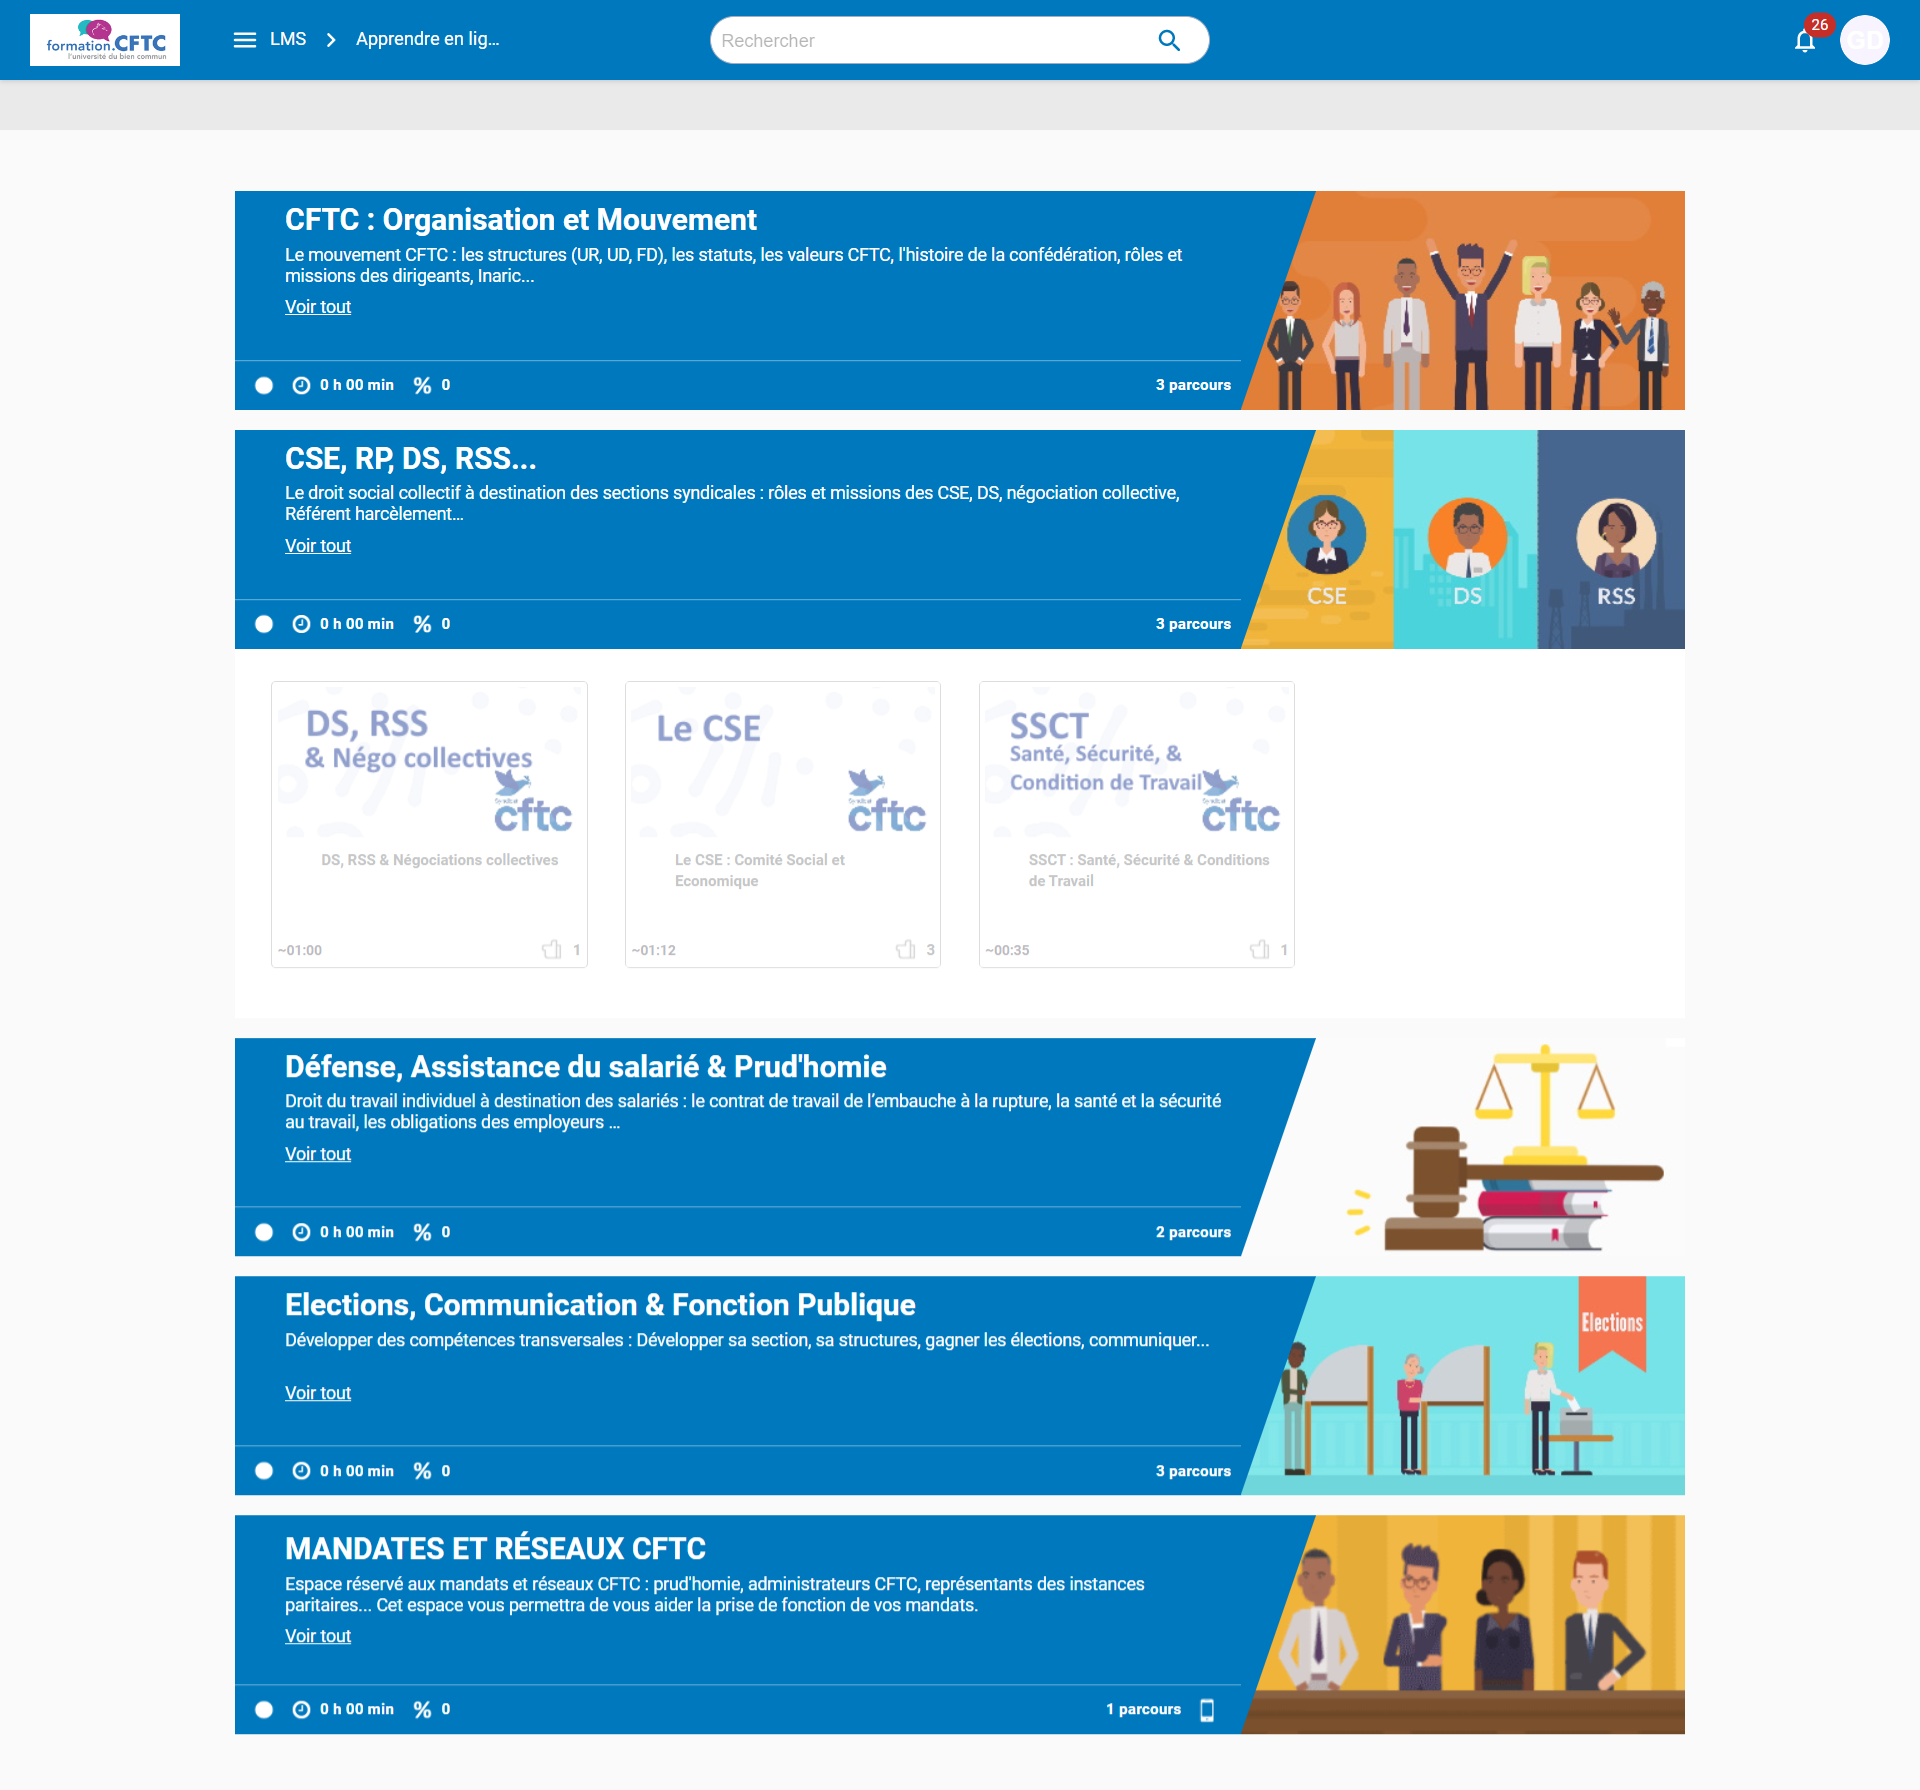
Task: Click Voir tout under CFTC Organisation et Mouvement
Action: pyautogui.click(x=318, y=307)
